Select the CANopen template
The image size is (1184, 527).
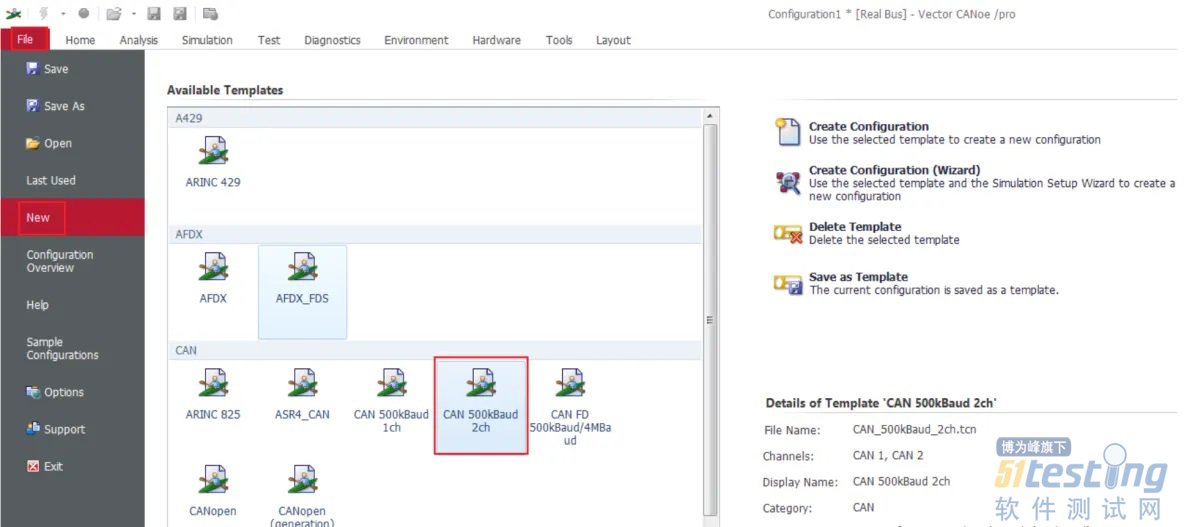tap(213, 492)
